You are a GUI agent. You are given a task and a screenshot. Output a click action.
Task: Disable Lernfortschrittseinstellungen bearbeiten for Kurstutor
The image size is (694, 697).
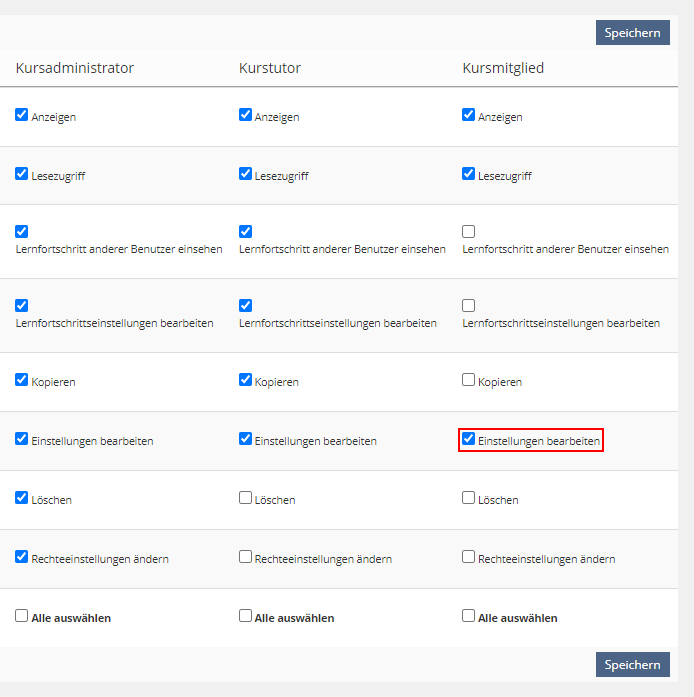[x=245, y=306]
